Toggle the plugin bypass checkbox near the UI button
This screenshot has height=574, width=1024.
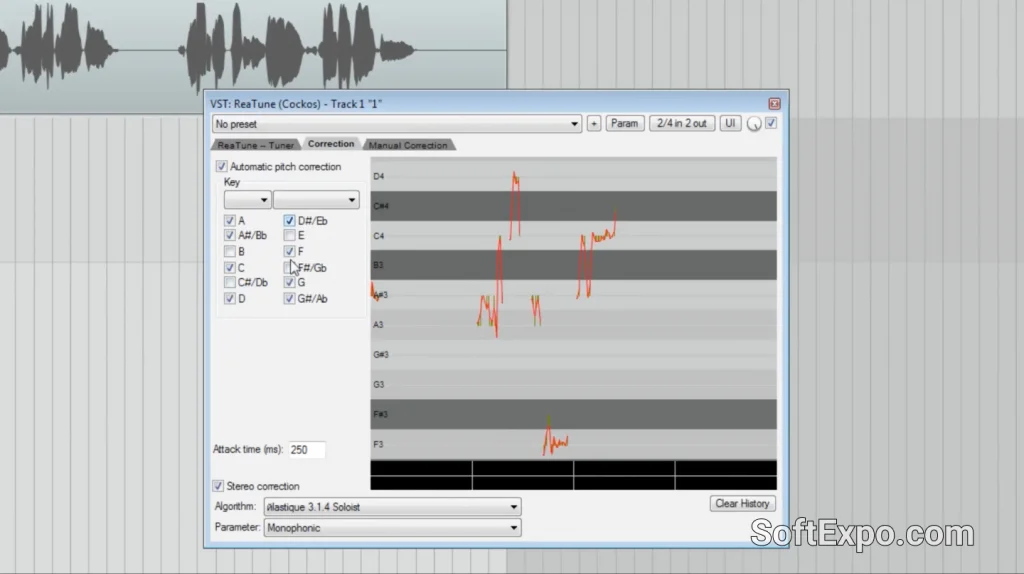point(771,123)
